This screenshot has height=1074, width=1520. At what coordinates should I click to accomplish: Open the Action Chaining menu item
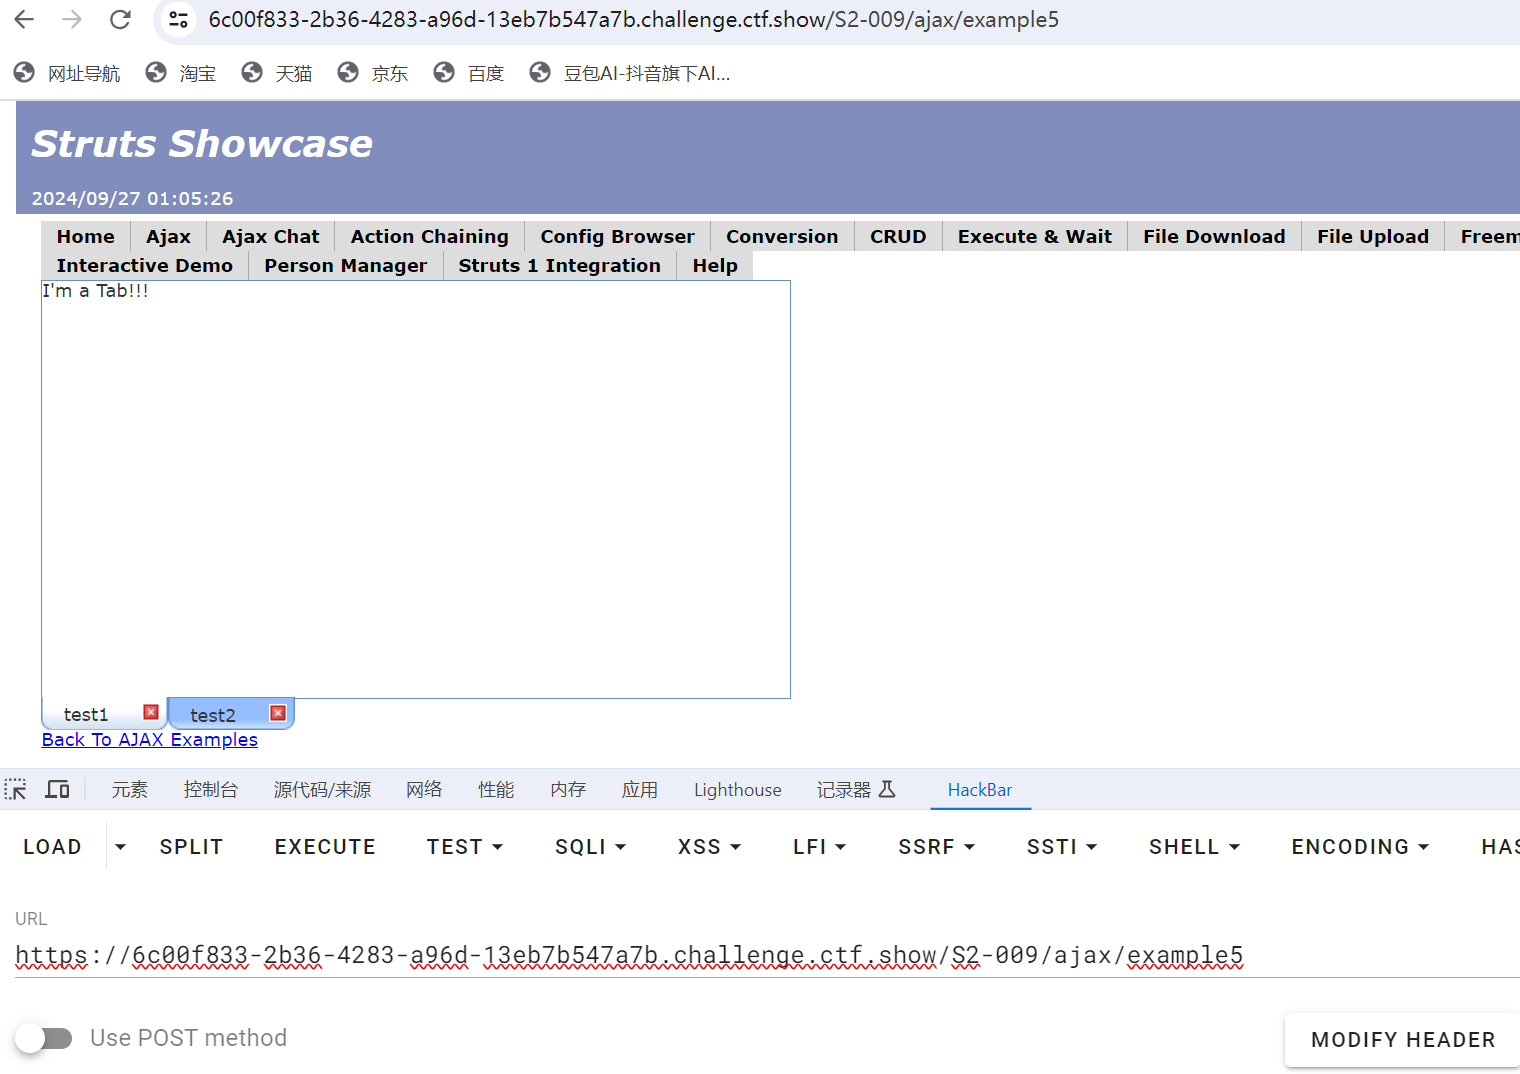pos(430,237)
